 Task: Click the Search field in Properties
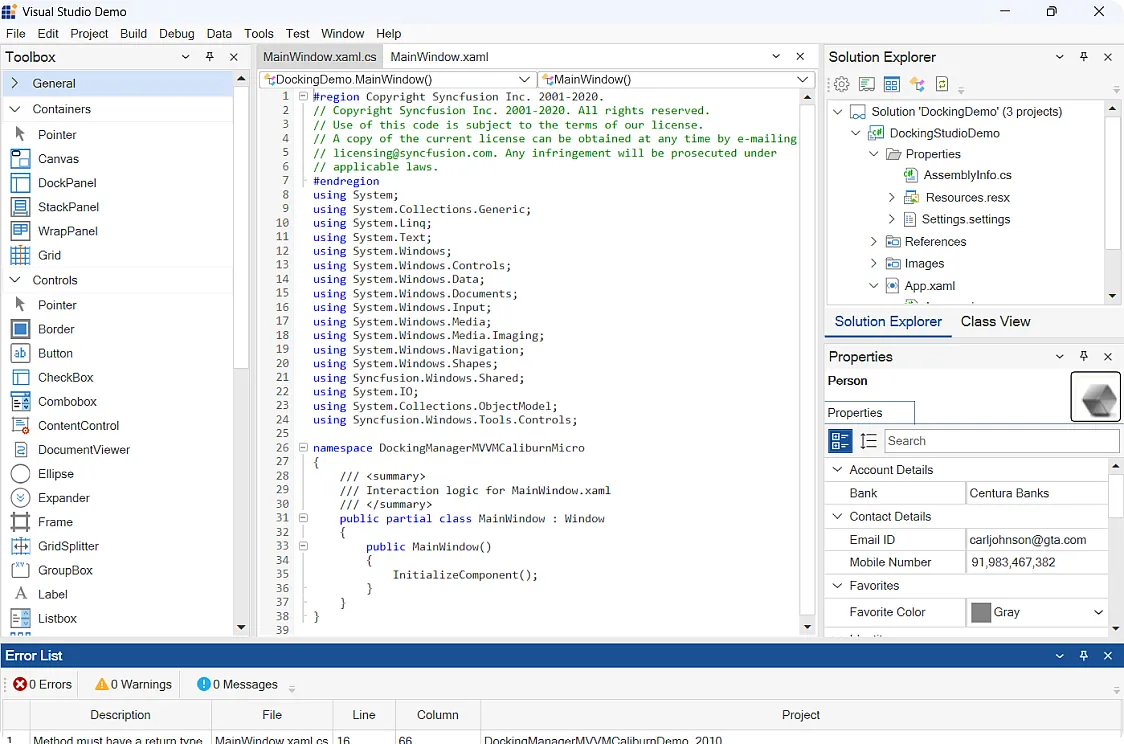point(1001,441)
